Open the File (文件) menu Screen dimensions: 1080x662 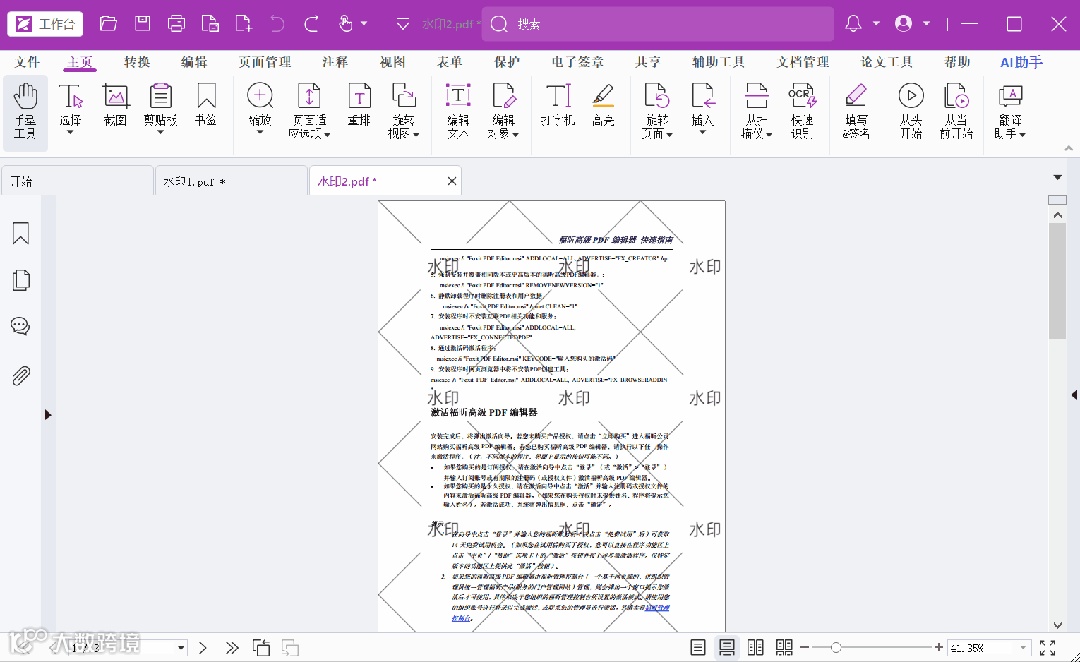point(27,62)
